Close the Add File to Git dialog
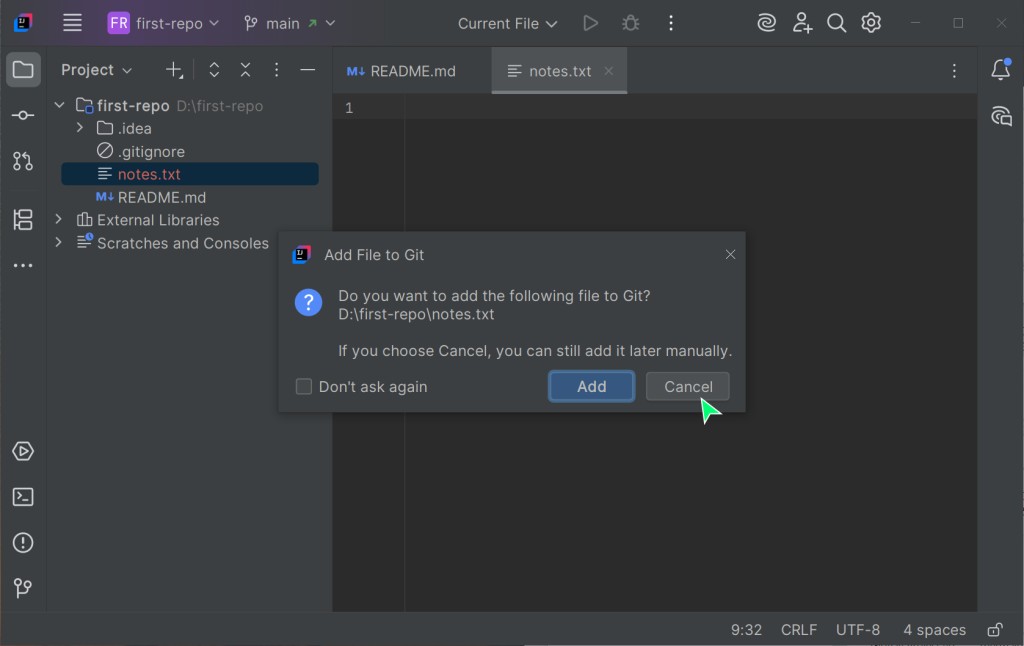1024x646 pixels. [730, 255]
